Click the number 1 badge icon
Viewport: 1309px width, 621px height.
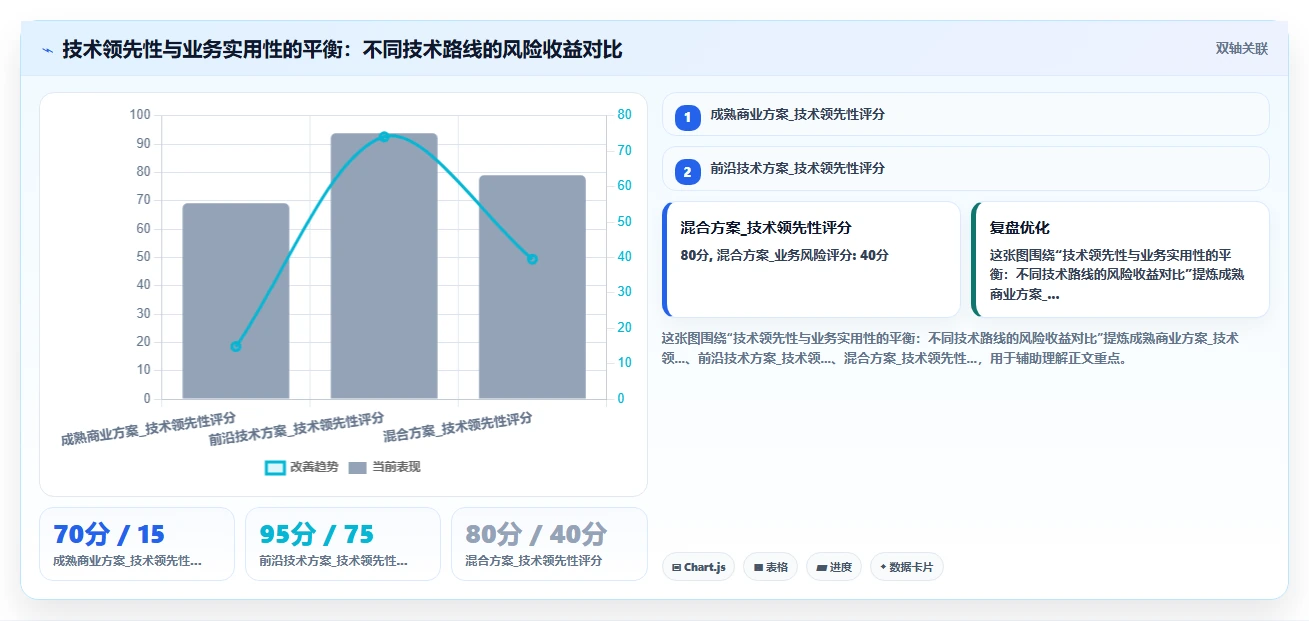687,118
